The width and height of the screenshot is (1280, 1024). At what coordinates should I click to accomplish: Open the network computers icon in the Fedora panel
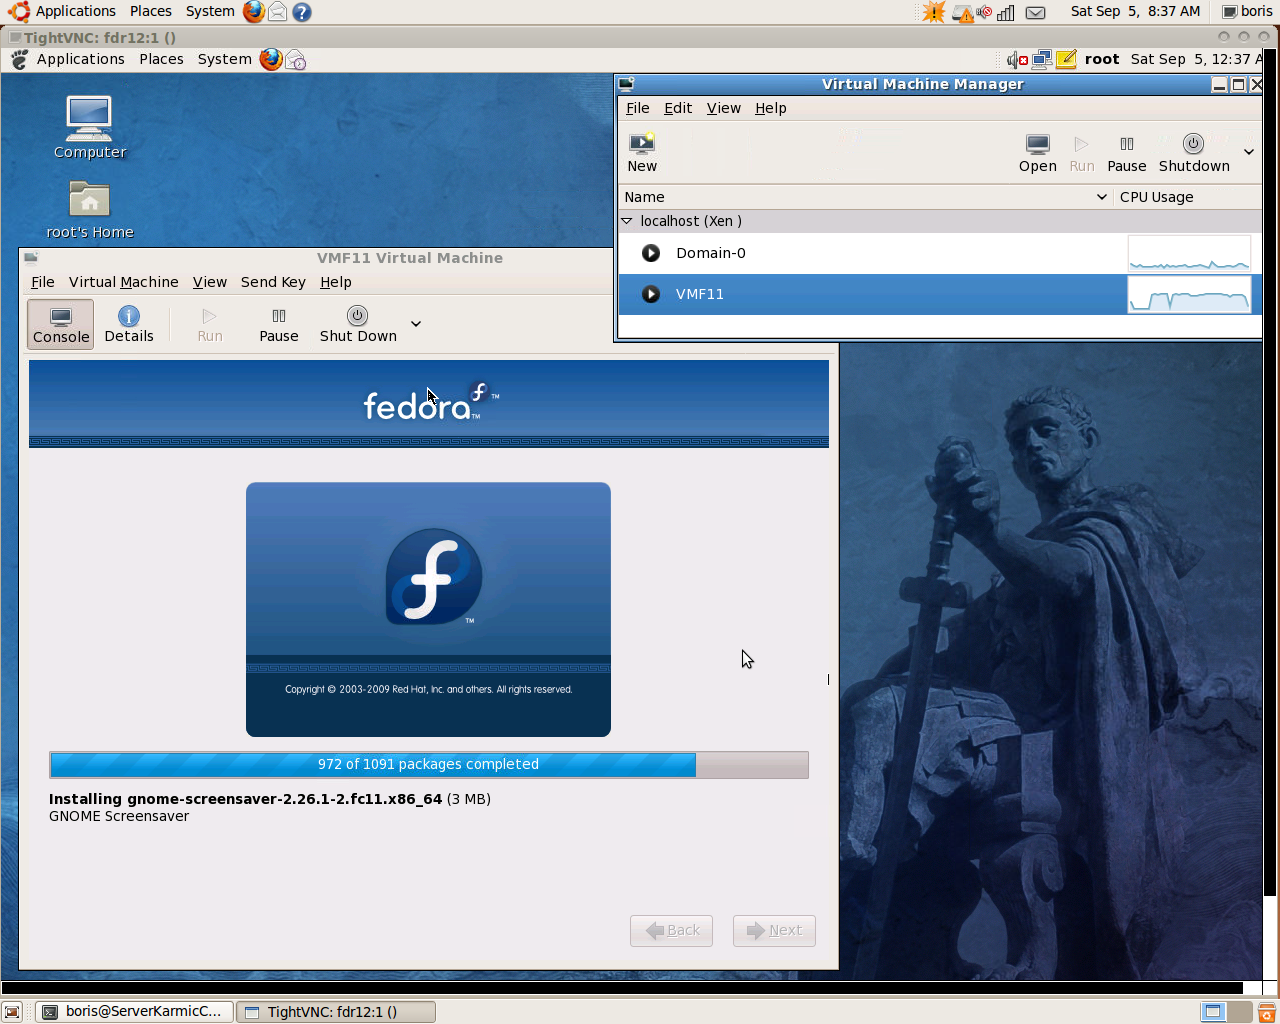click(1042, 59)
